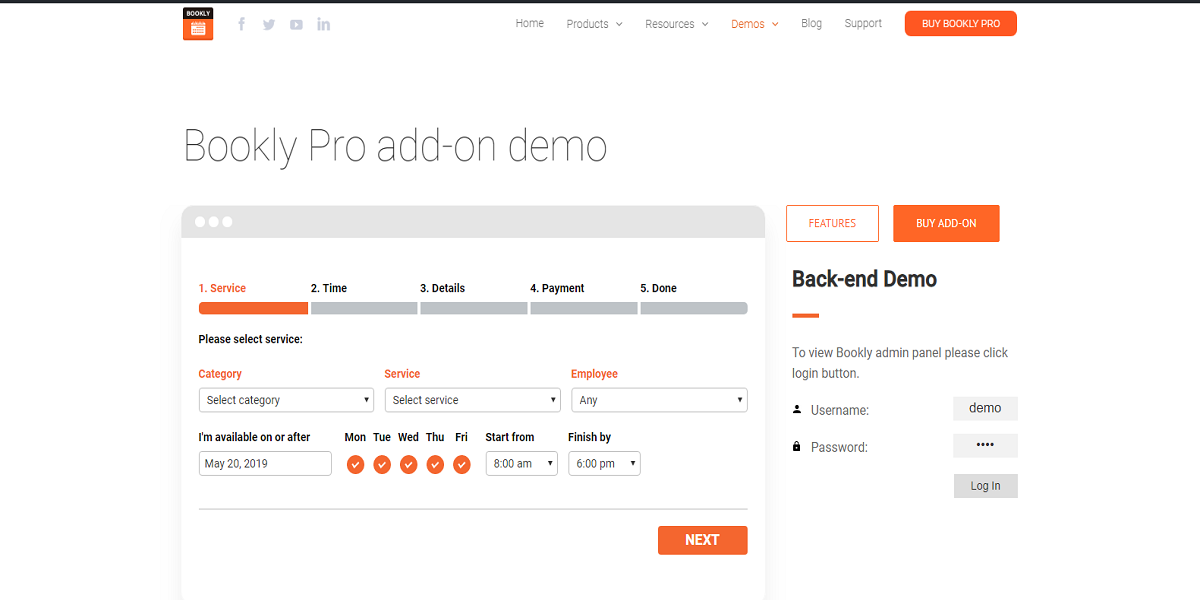Screen dimensions: 1200x600
Task: Click the lock icon beside Password
Action: pyautogui.click(x=797, y=446)
